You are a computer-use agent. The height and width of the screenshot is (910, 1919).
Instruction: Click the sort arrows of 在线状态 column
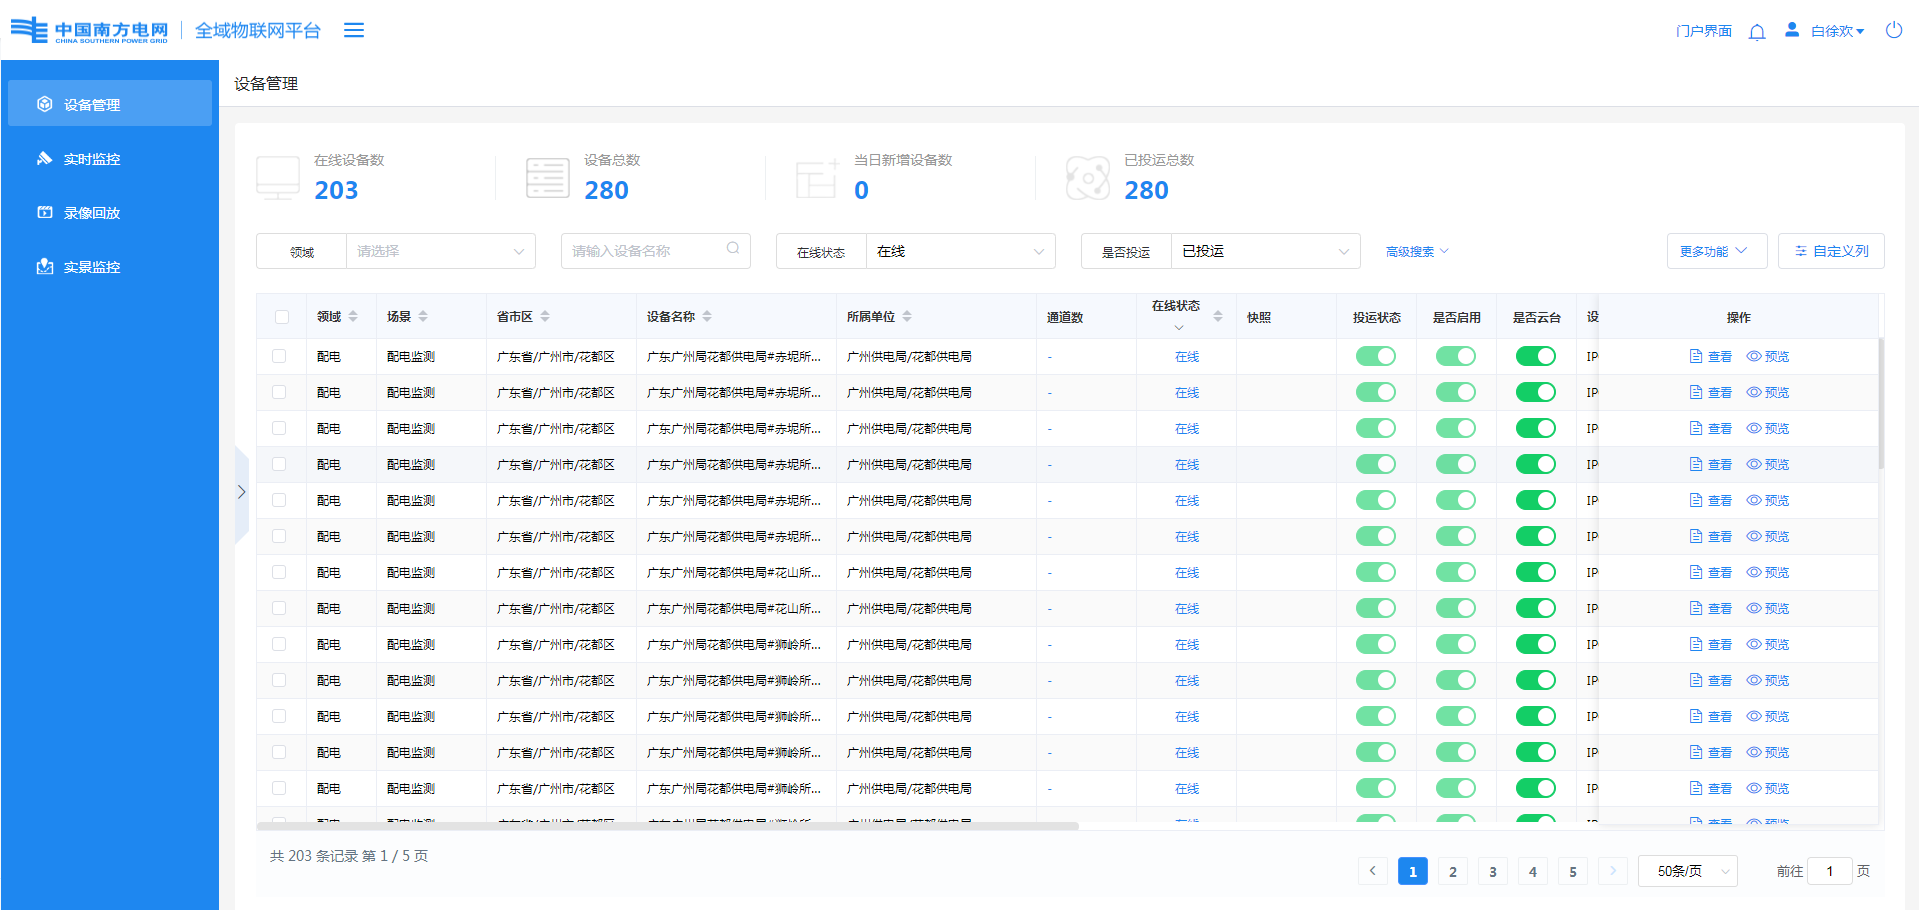click(x=1218, y=316)
